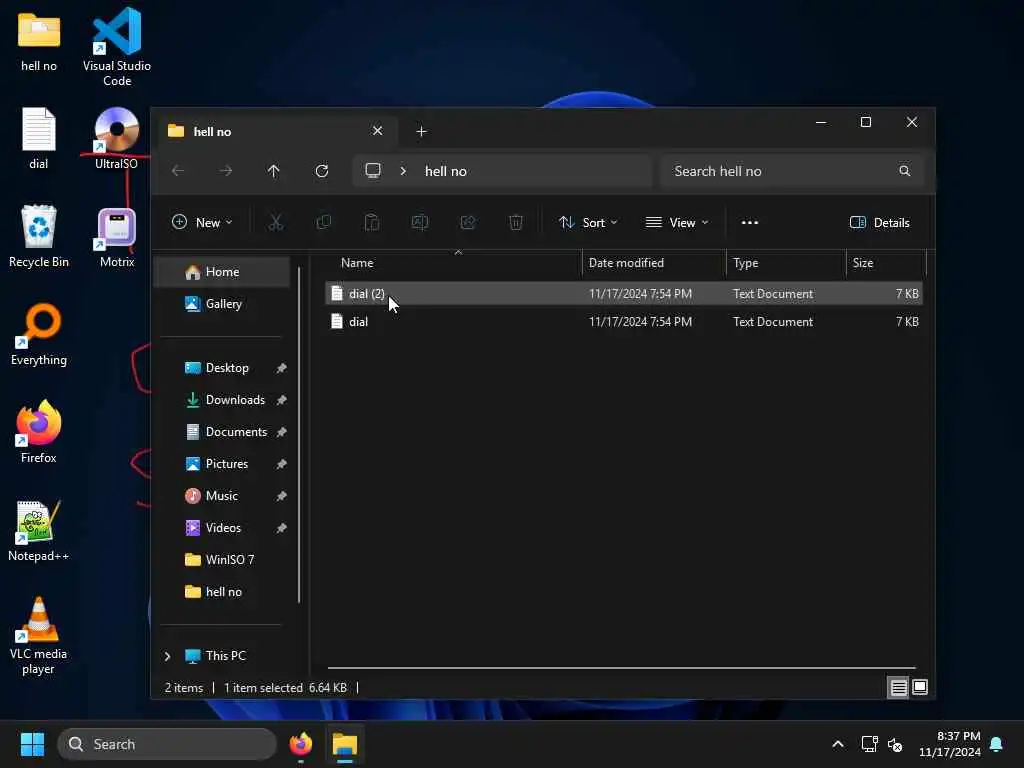Click the PC monitor icon in address bar
Image resolution: width=1024 pixels, height=768 pixels.
click(x=373, y=170)
